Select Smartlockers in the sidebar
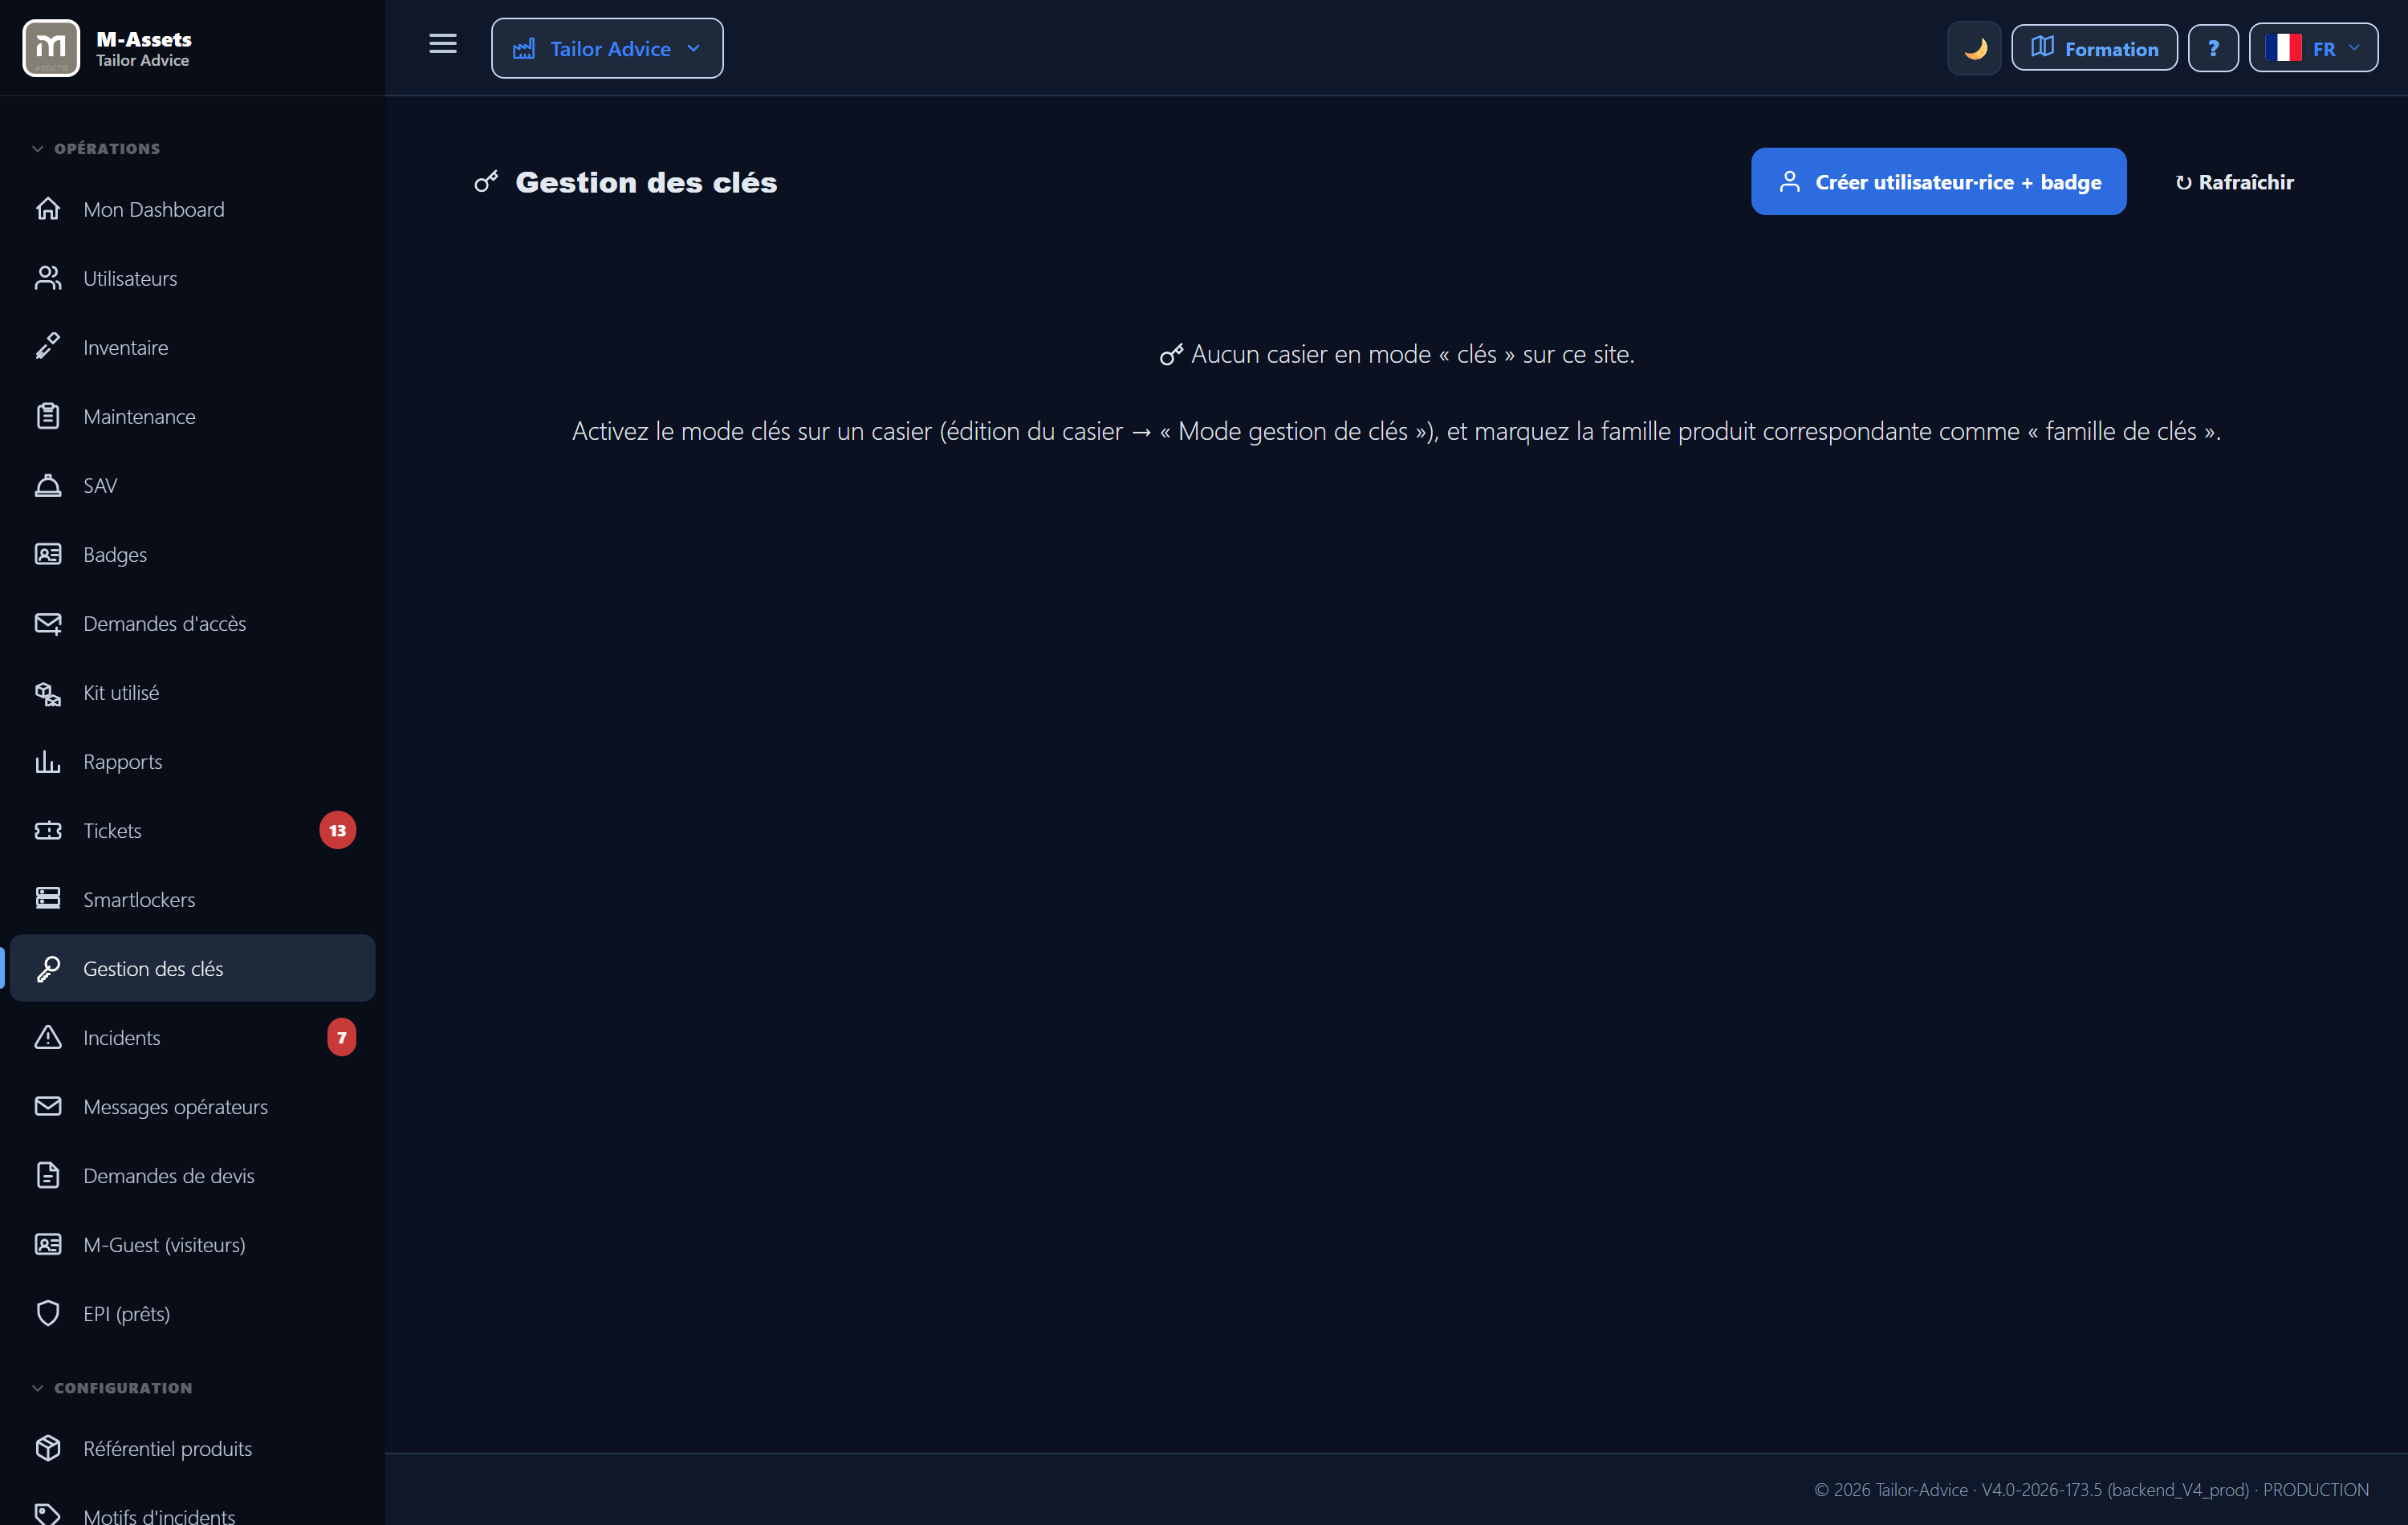The image size is (2408, 1525). pyautogui.click(x=192, y=899)
